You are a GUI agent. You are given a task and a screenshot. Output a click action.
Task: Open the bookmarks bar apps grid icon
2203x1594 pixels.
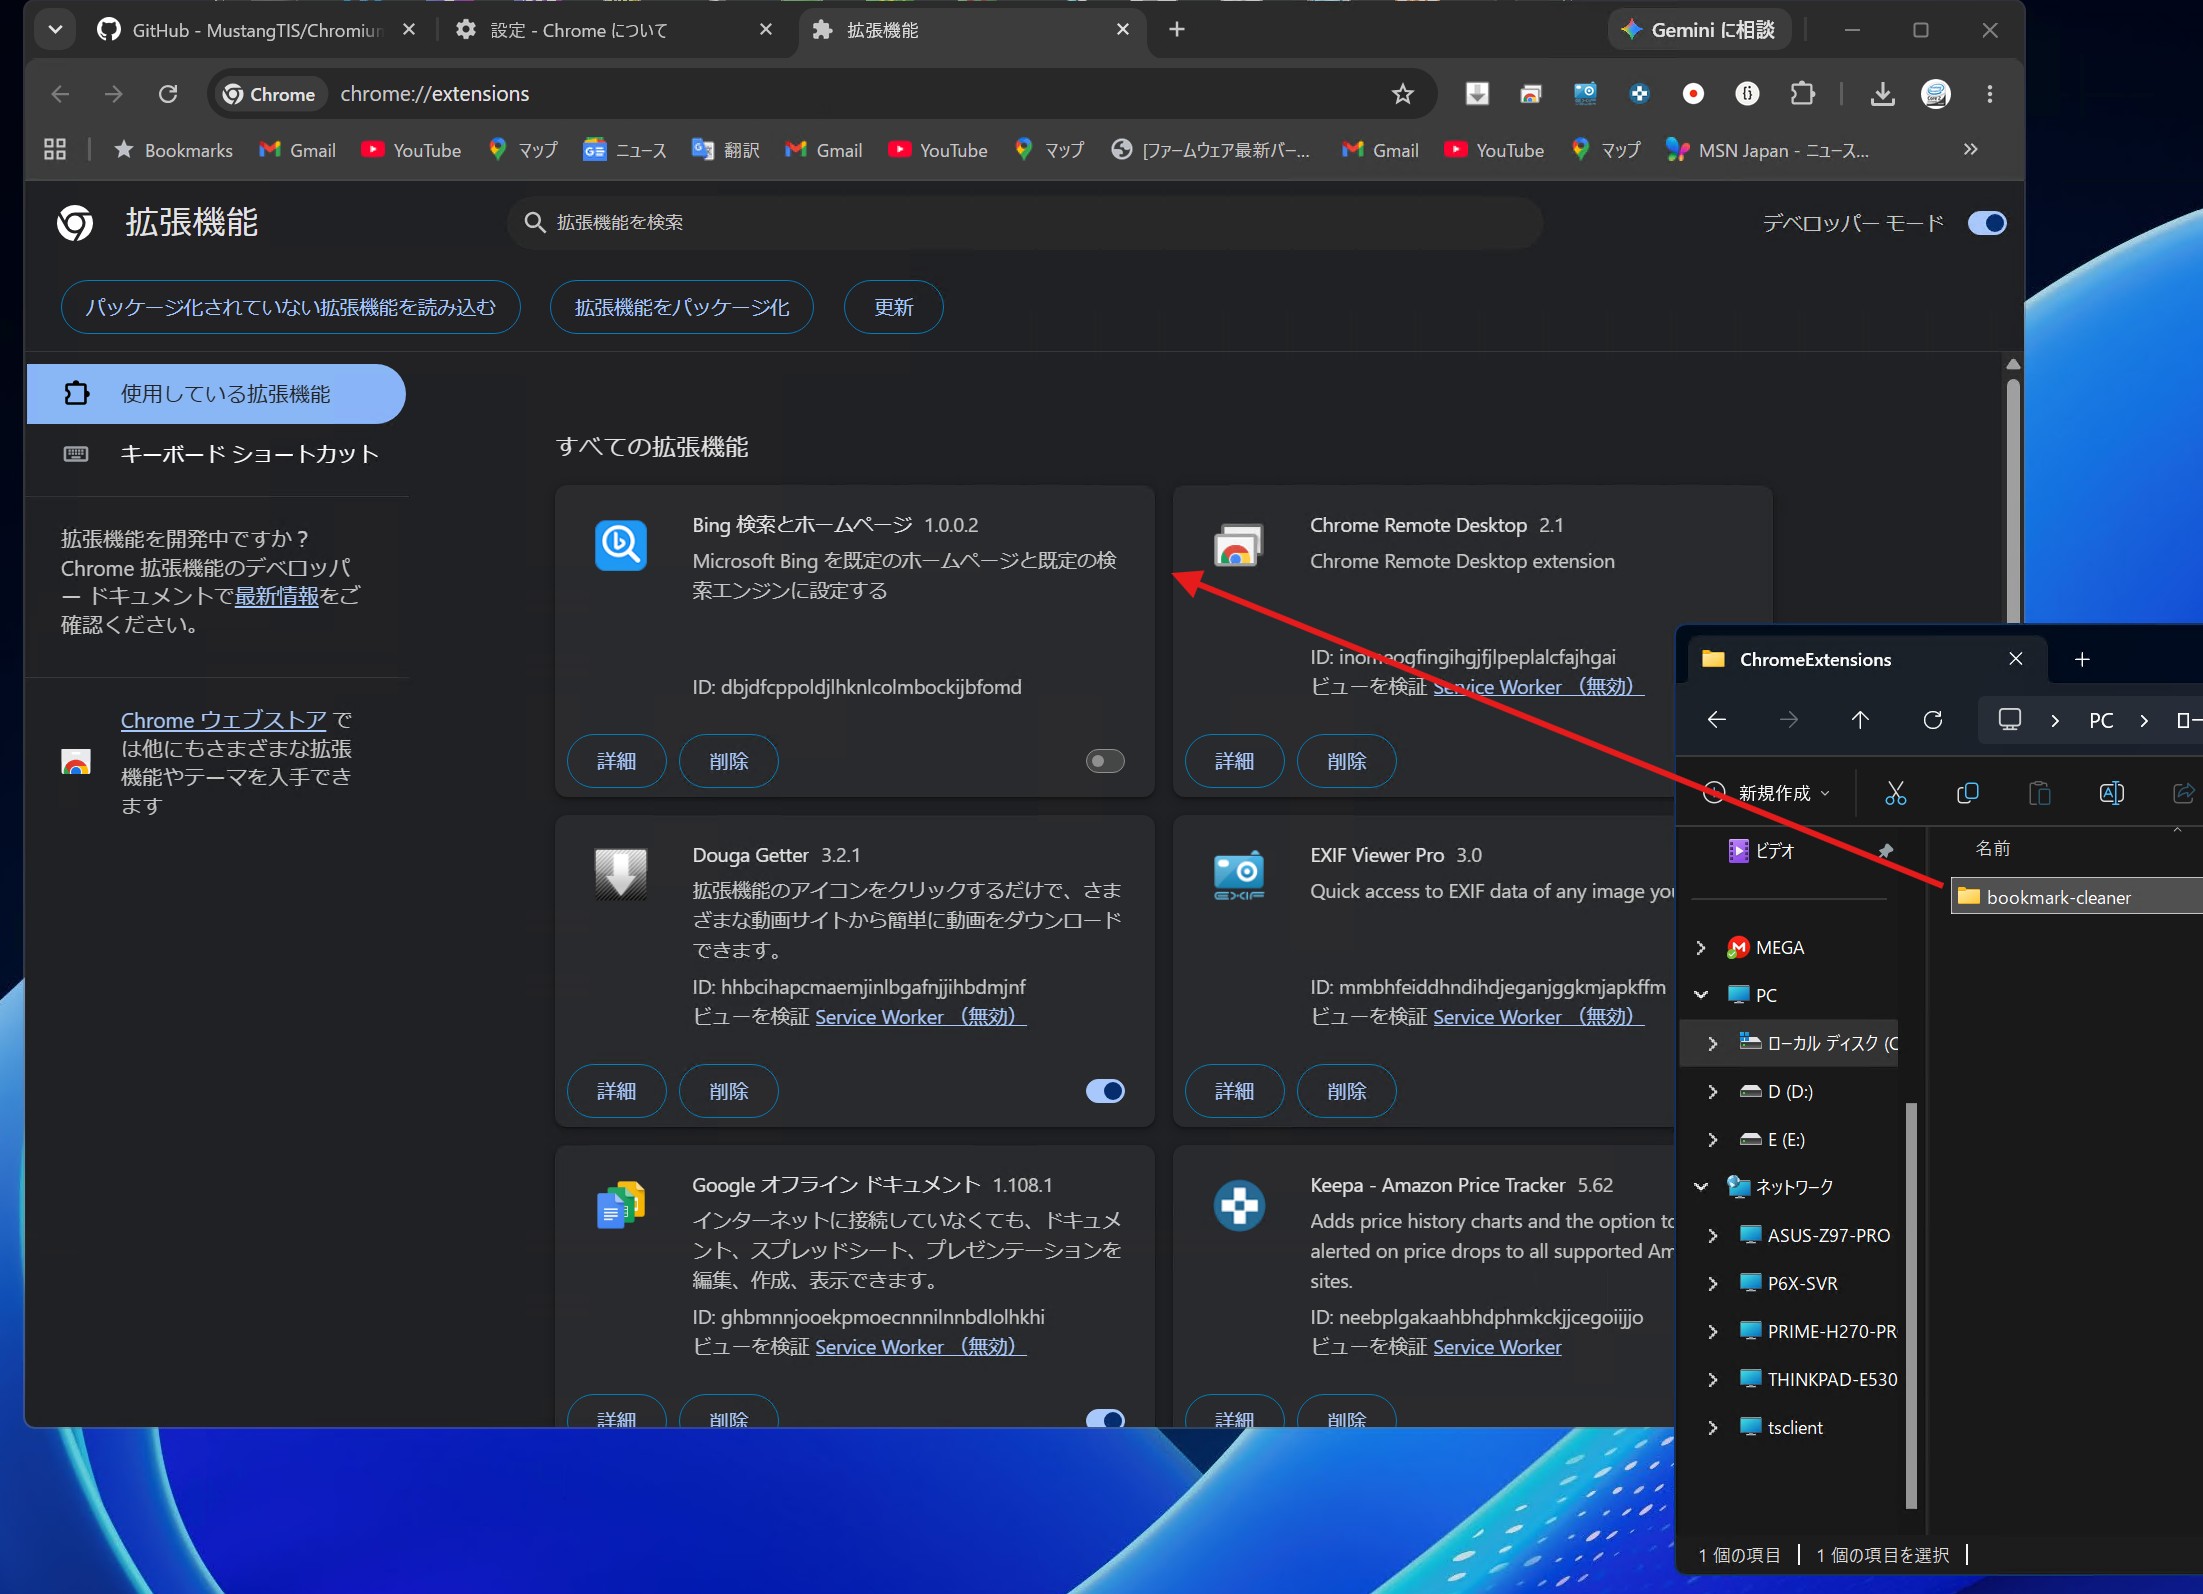click(55, 150)
